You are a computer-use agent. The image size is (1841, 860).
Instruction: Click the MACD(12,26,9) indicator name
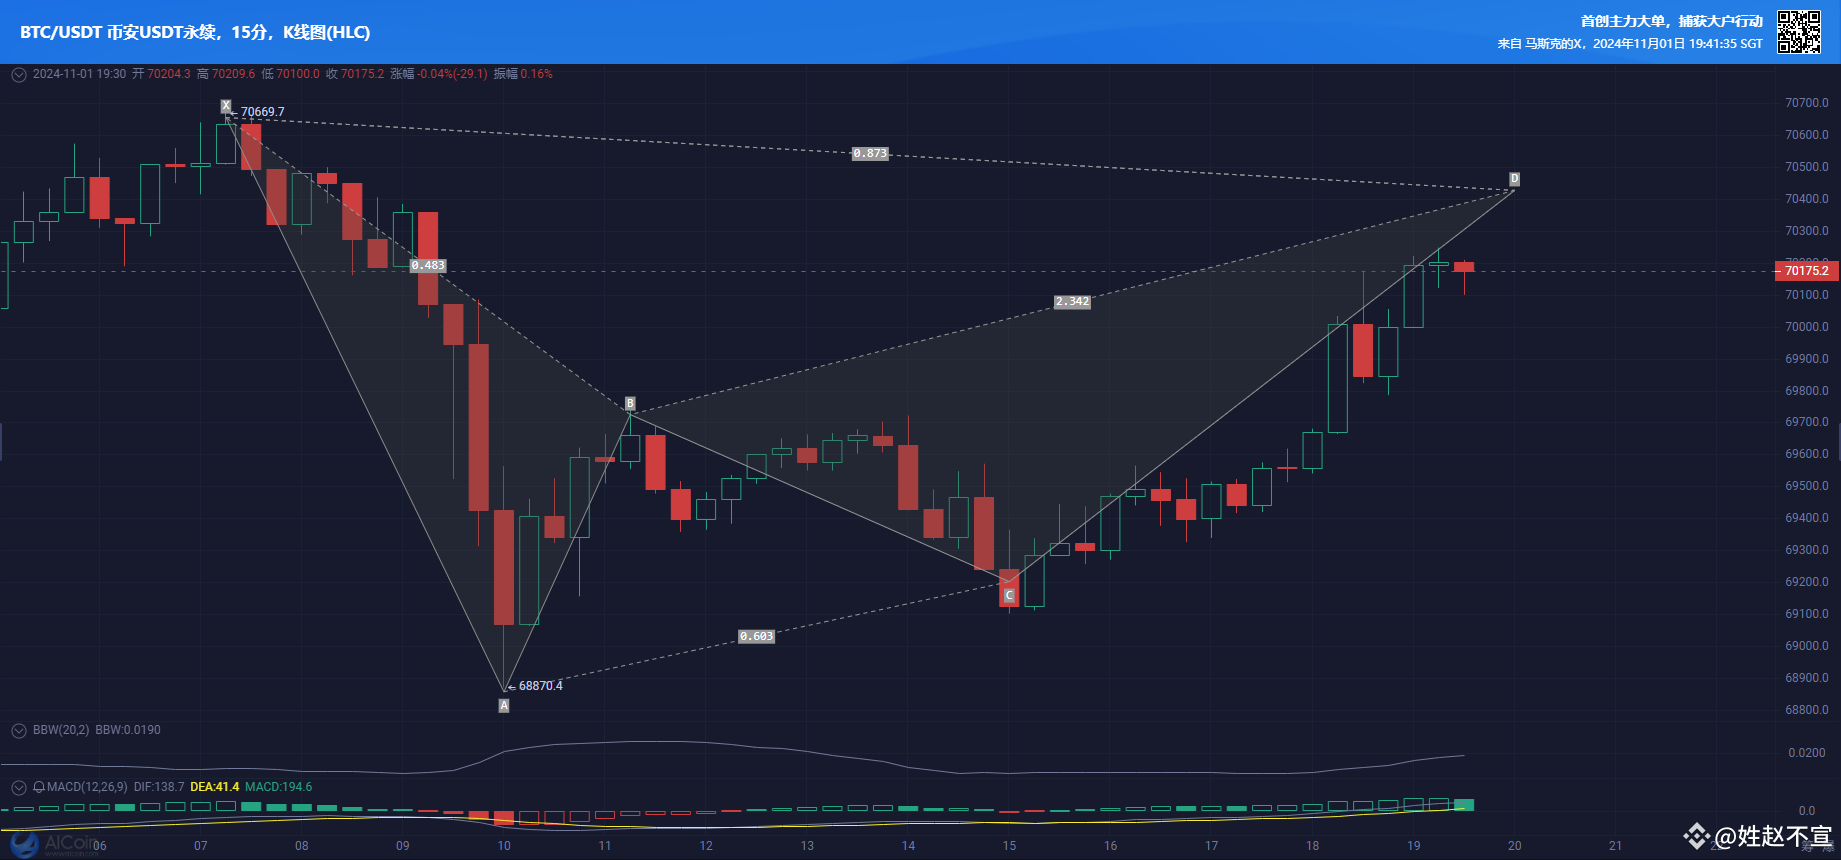[x=87, y=787]
